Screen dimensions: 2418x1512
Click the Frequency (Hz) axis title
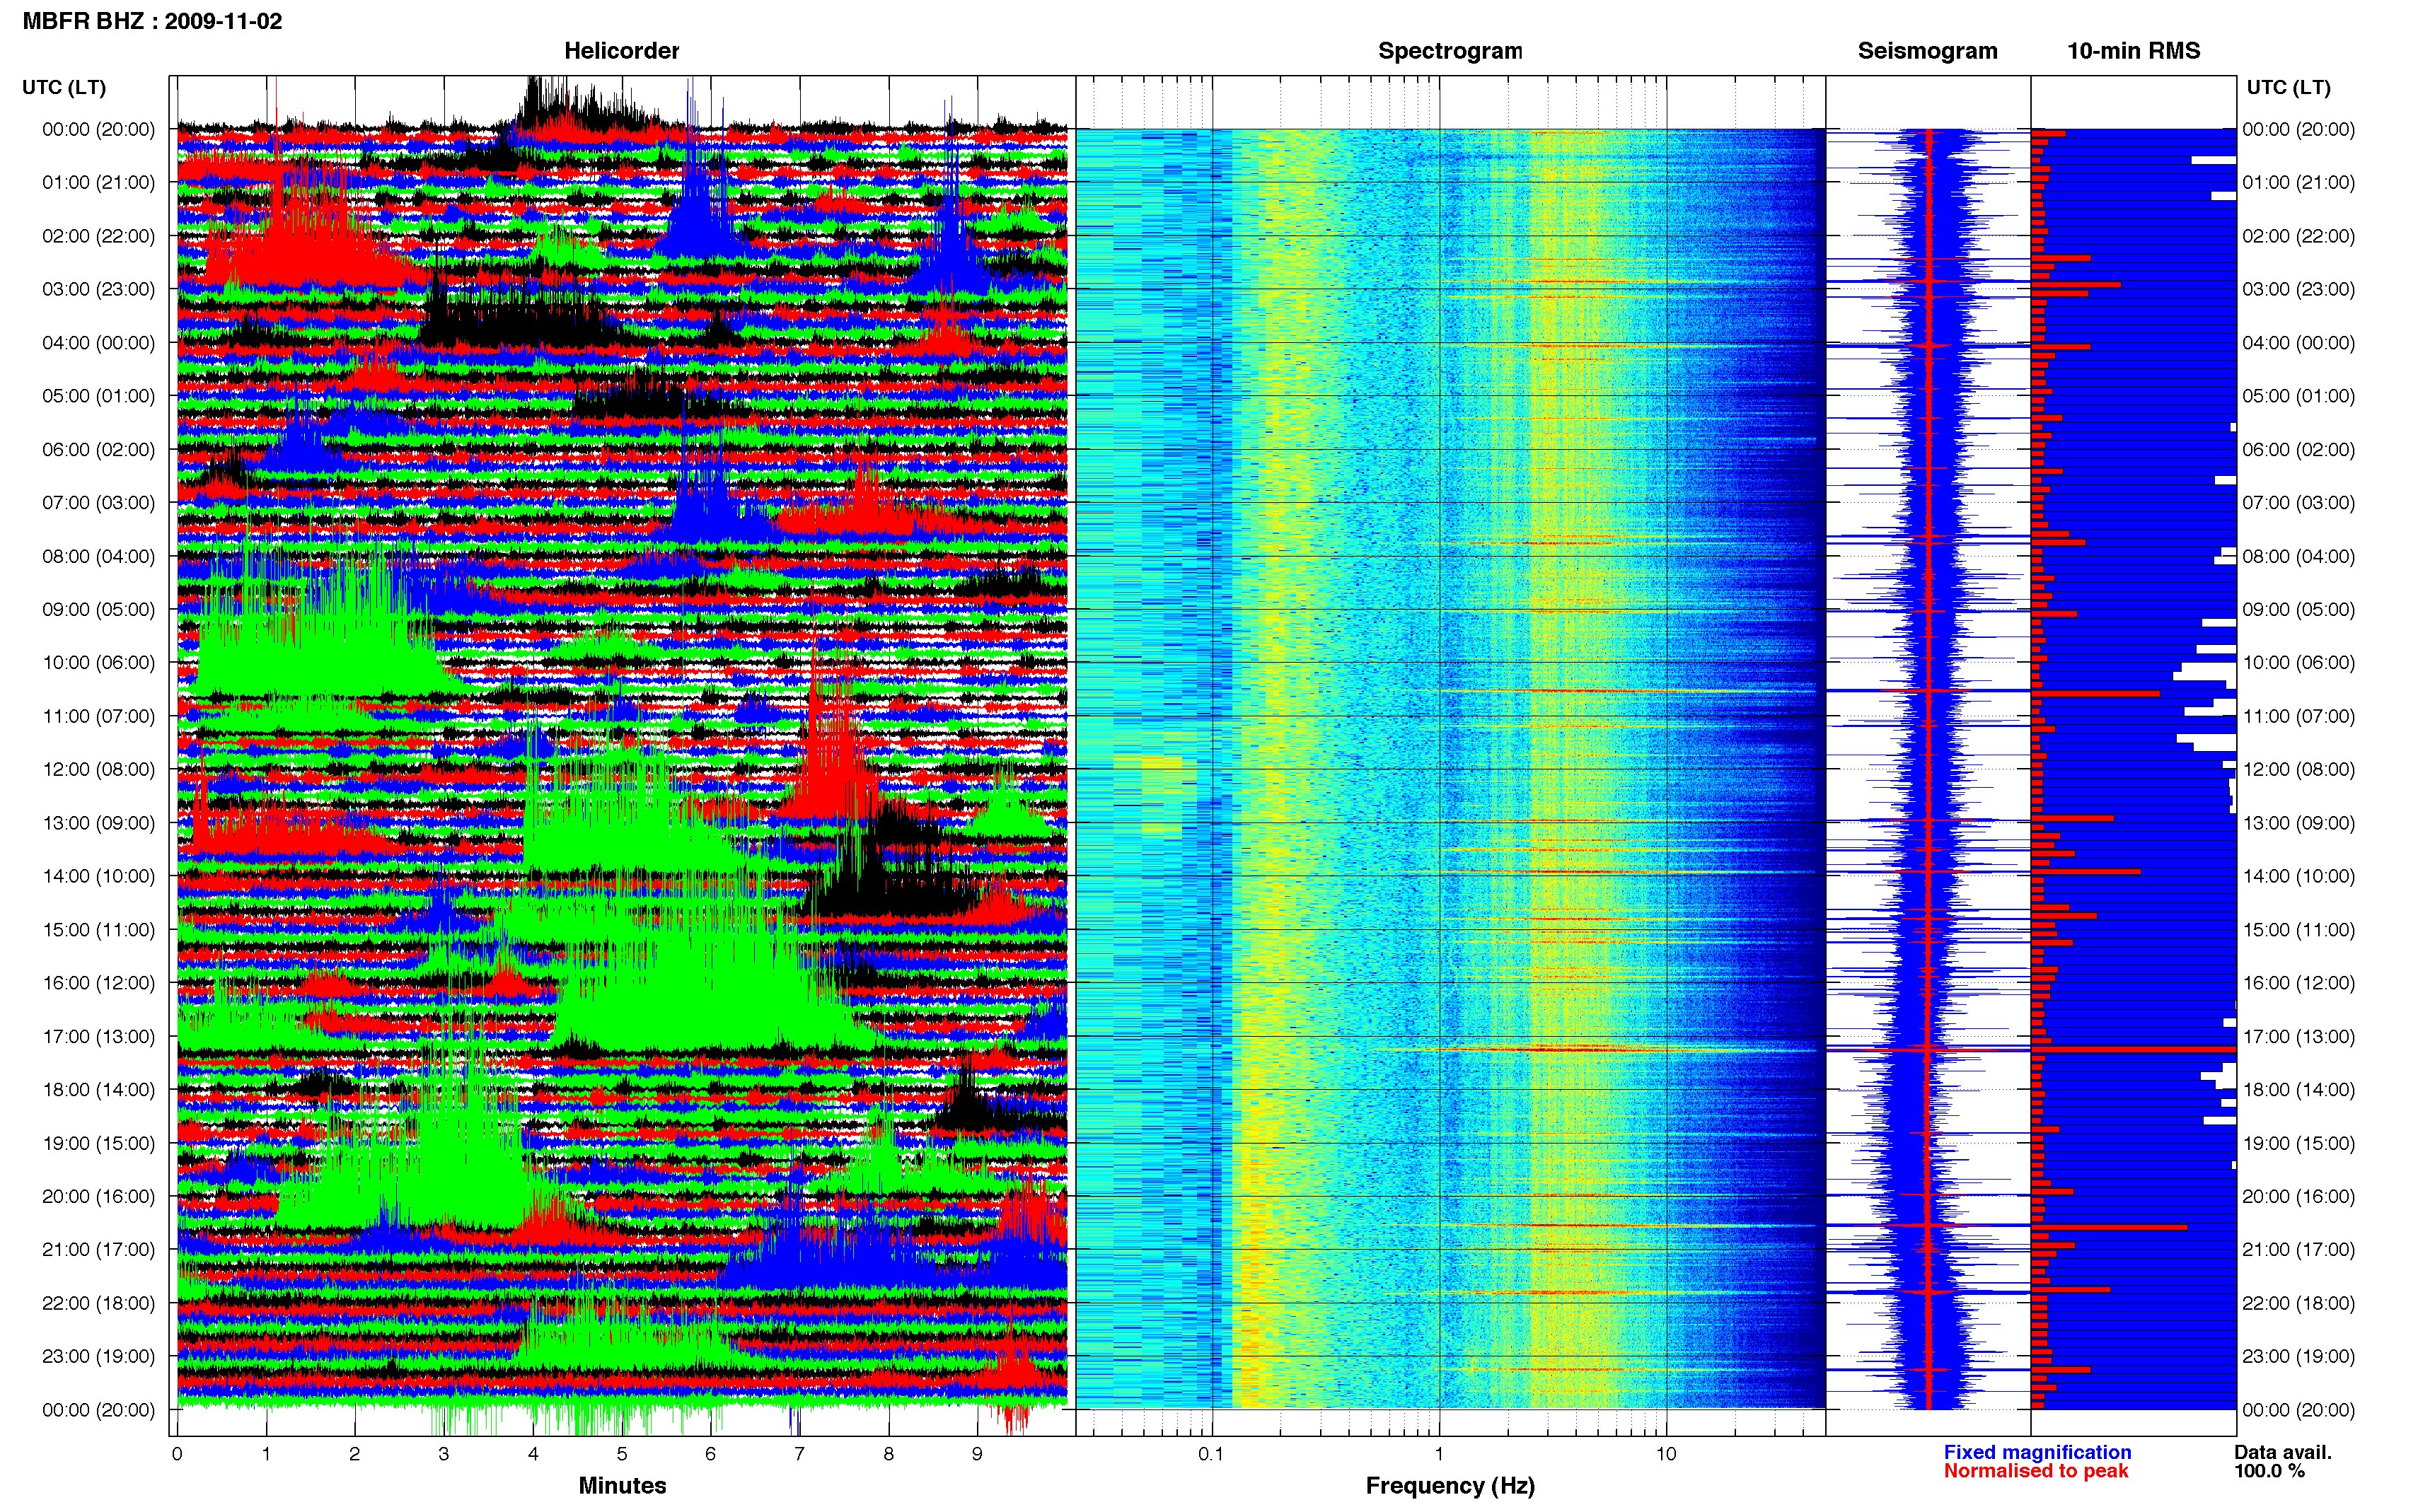click(1449, 1486)
